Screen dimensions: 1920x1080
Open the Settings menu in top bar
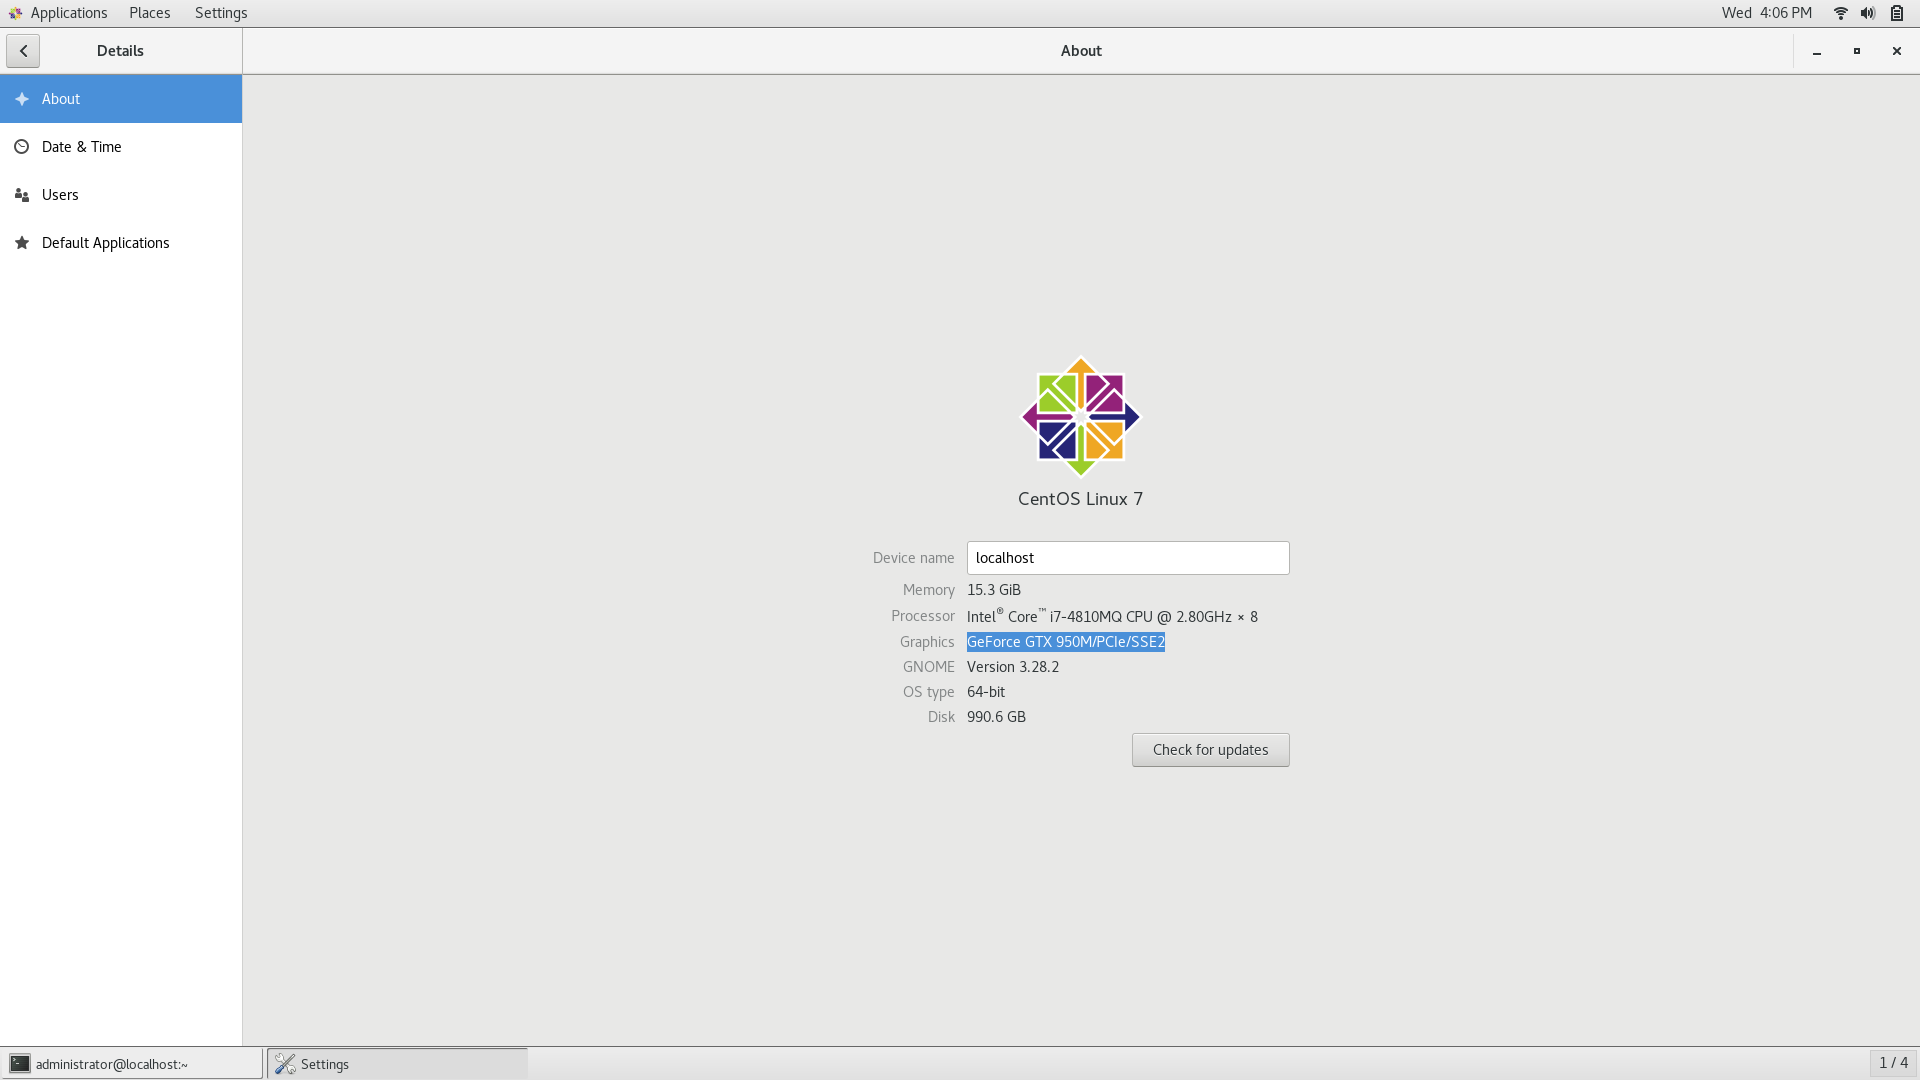pos(221,13)
